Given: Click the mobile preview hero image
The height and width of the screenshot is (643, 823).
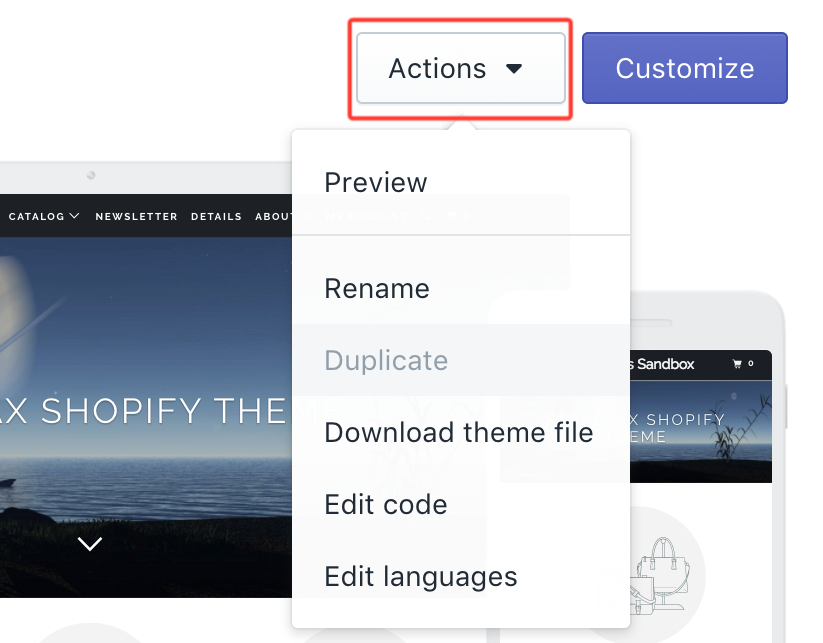Looking at the screenshot, I should (x=700, y=430).
